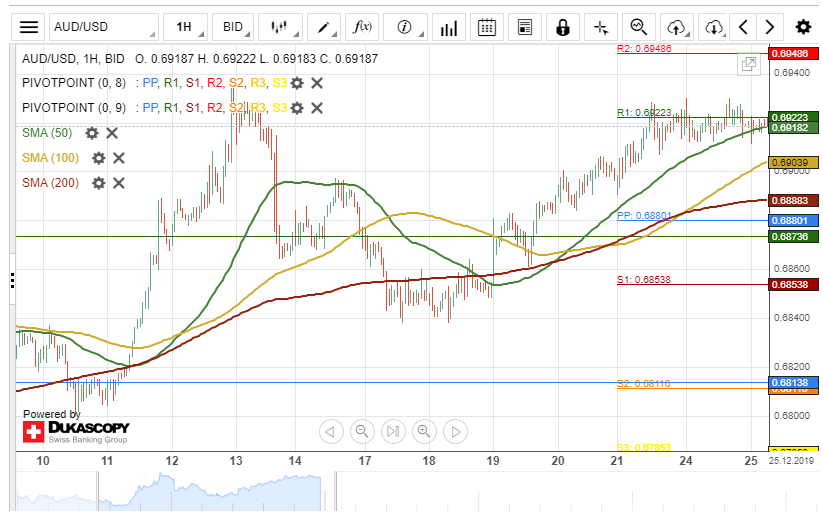
Task: Open the hamburger main menu
Action: coord(31,27)
